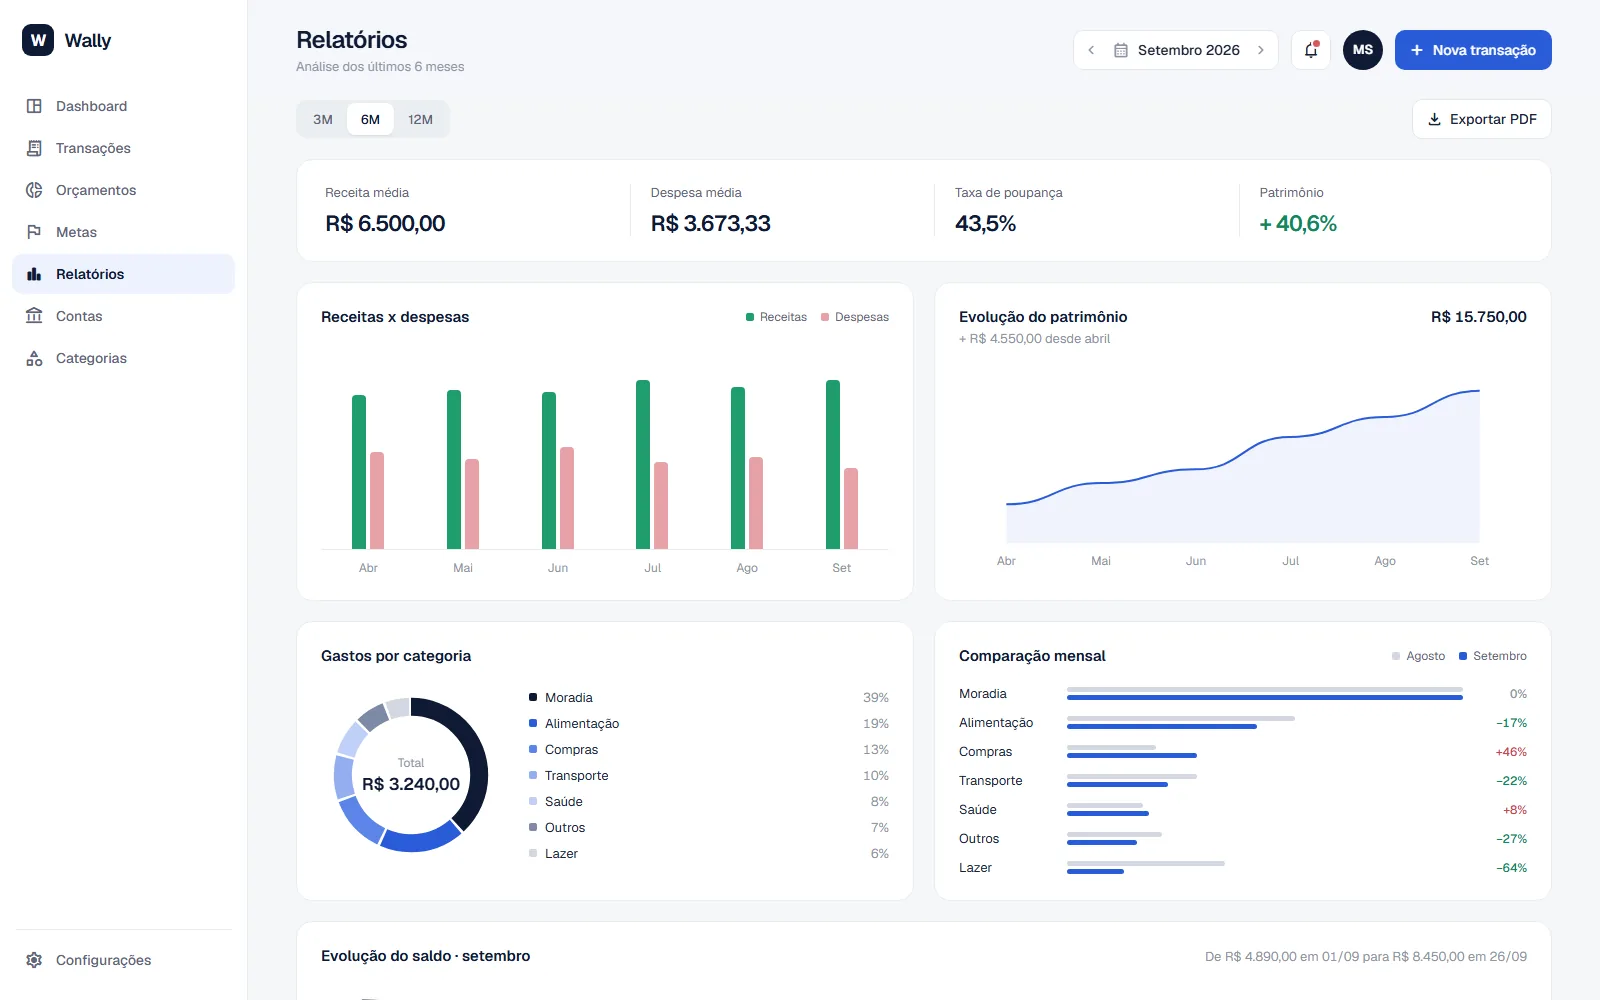
Task: Click the Wally logo icon
Action: [38, 40]
